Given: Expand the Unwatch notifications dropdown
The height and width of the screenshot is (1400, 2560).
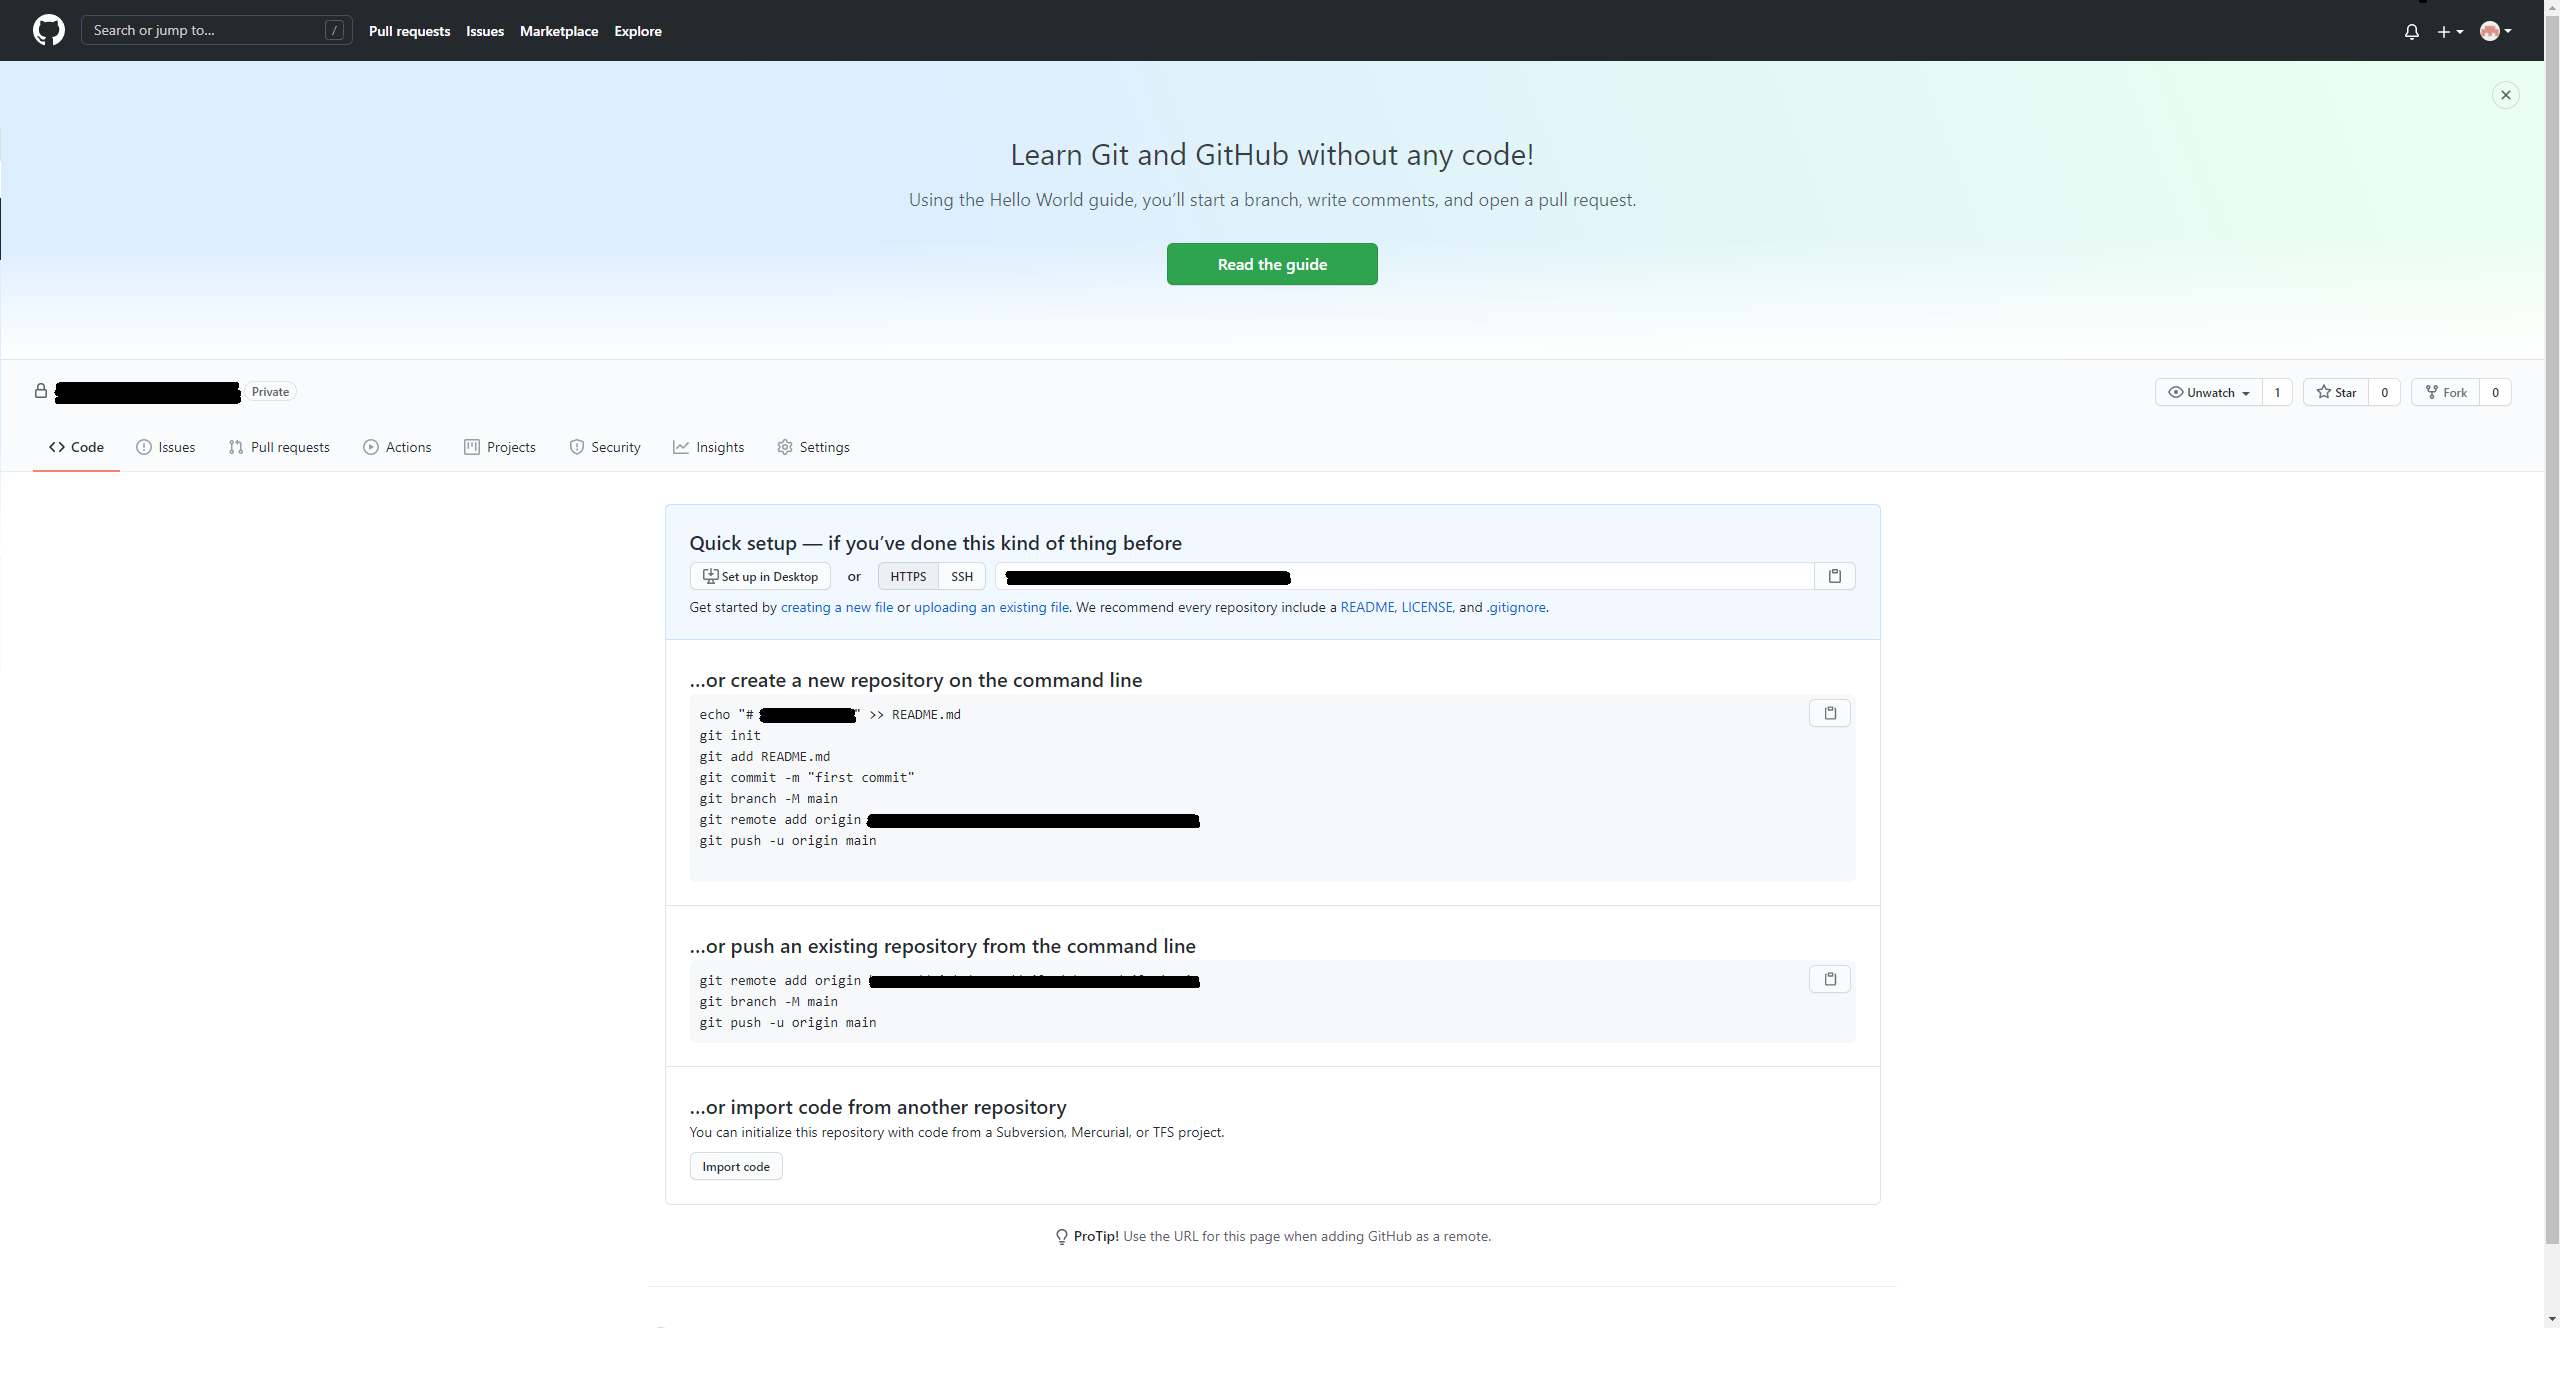Looking at the screenshot, I should (x=2208, y=392).
